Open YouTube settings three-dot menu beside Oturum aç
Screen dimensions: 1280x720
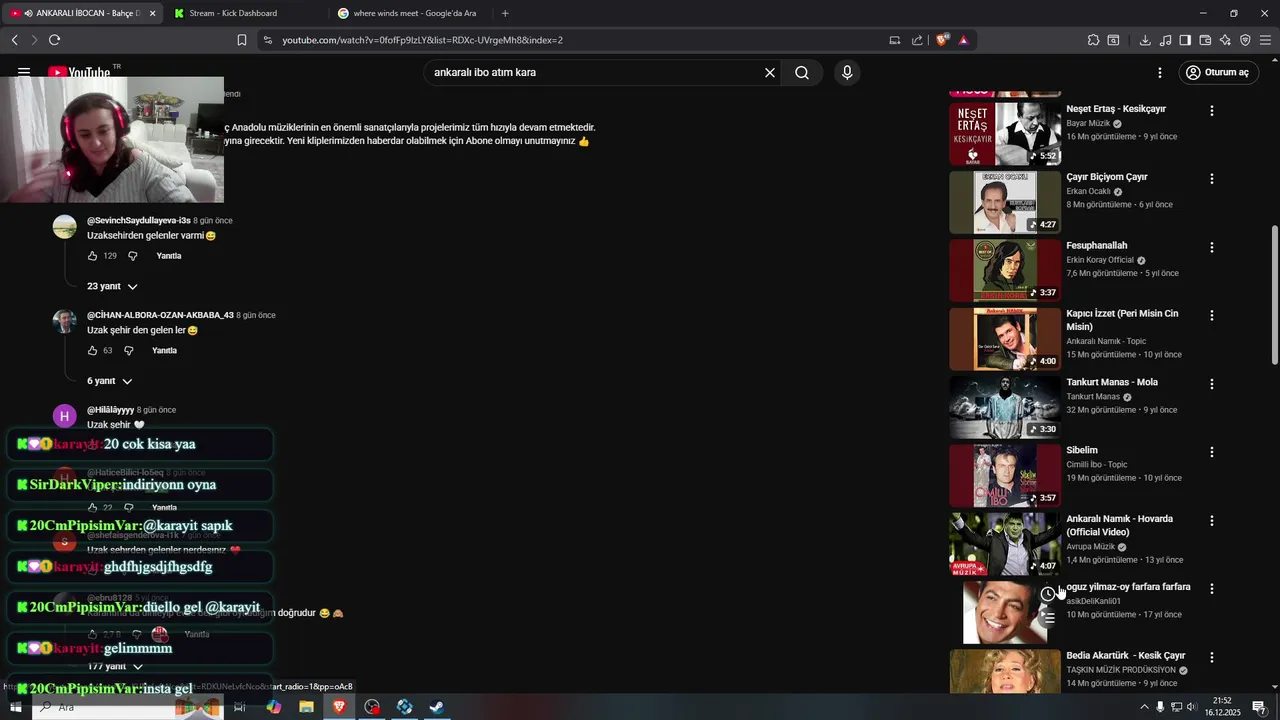(1160, 73)
